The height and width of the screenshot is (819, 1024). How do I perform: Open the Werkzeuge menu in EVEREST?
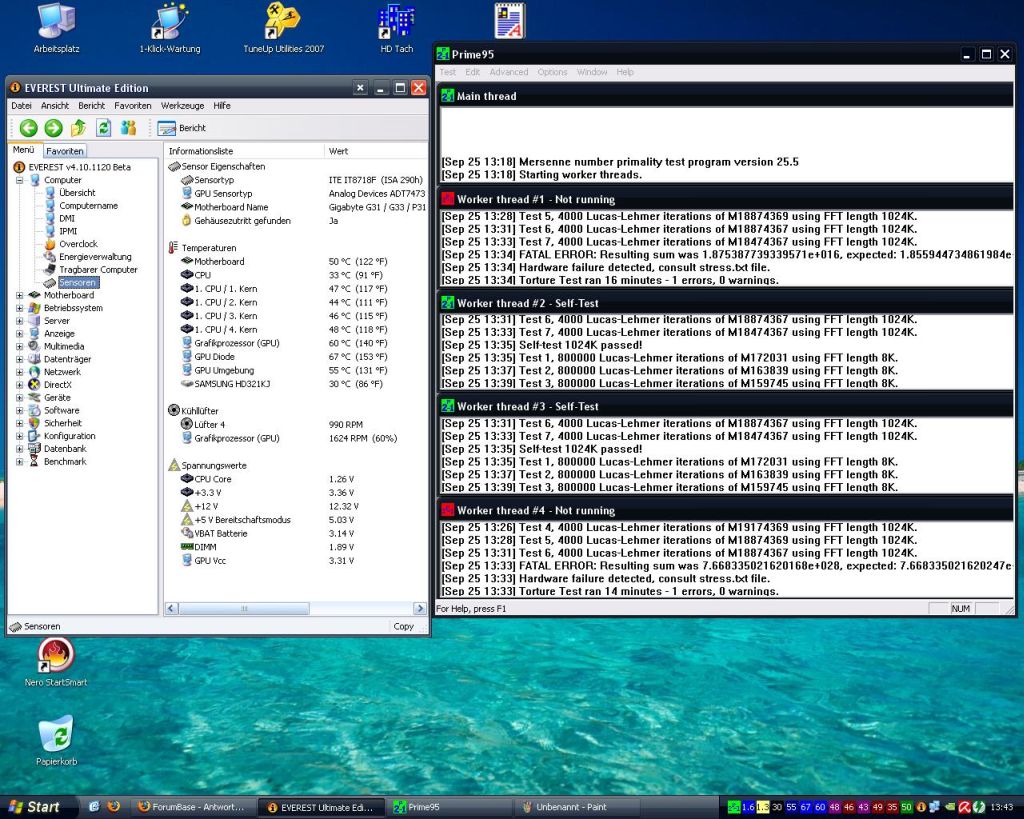182,106
